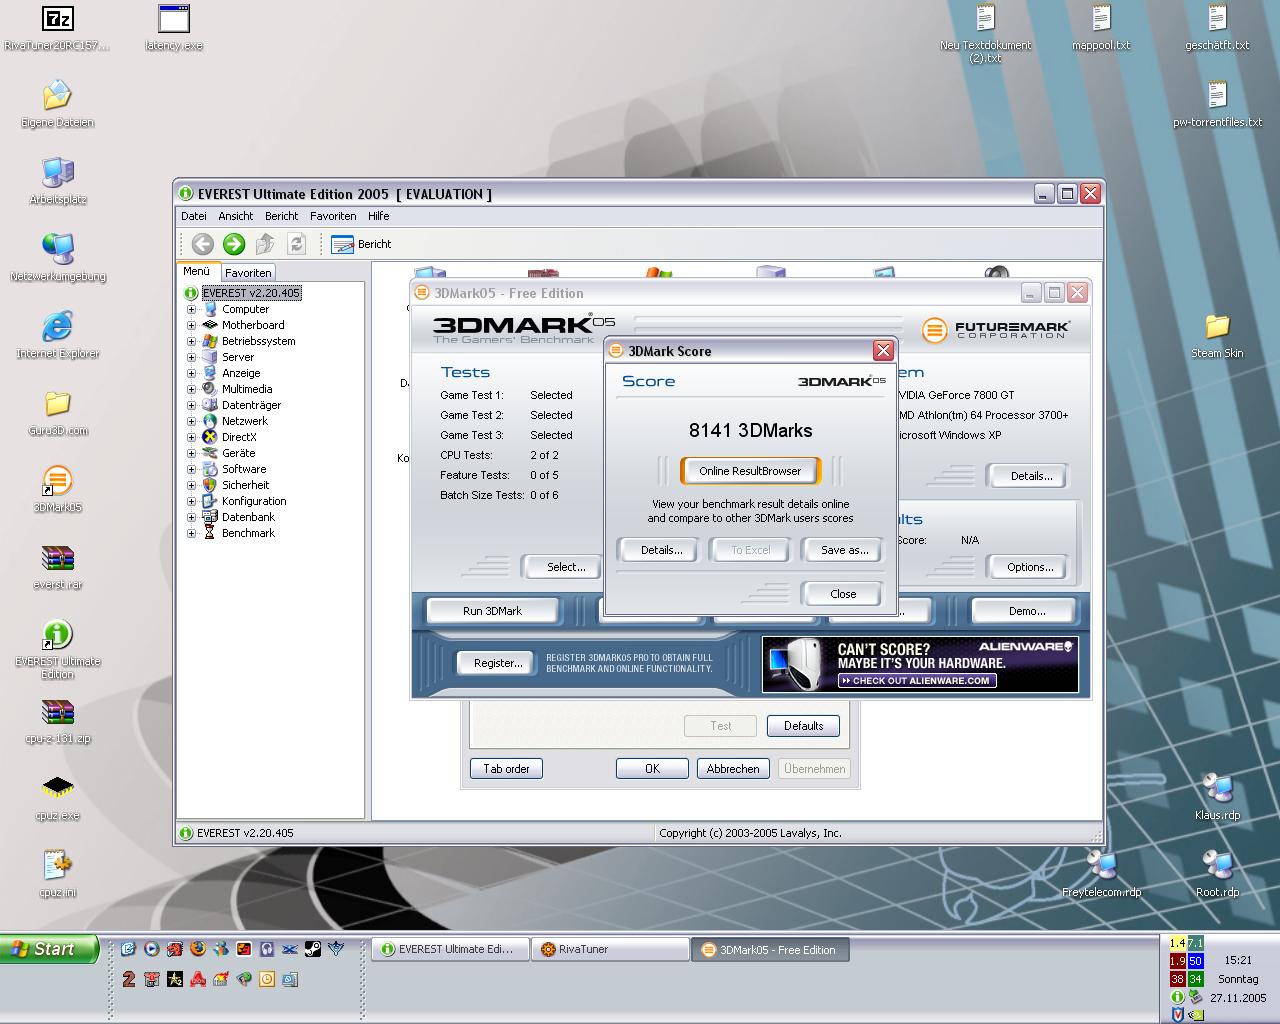This screenshot has height=1024, width=1280.
Task: Click the up-level icon in EVEREST toolbar
Action: (x=265, y=243)
